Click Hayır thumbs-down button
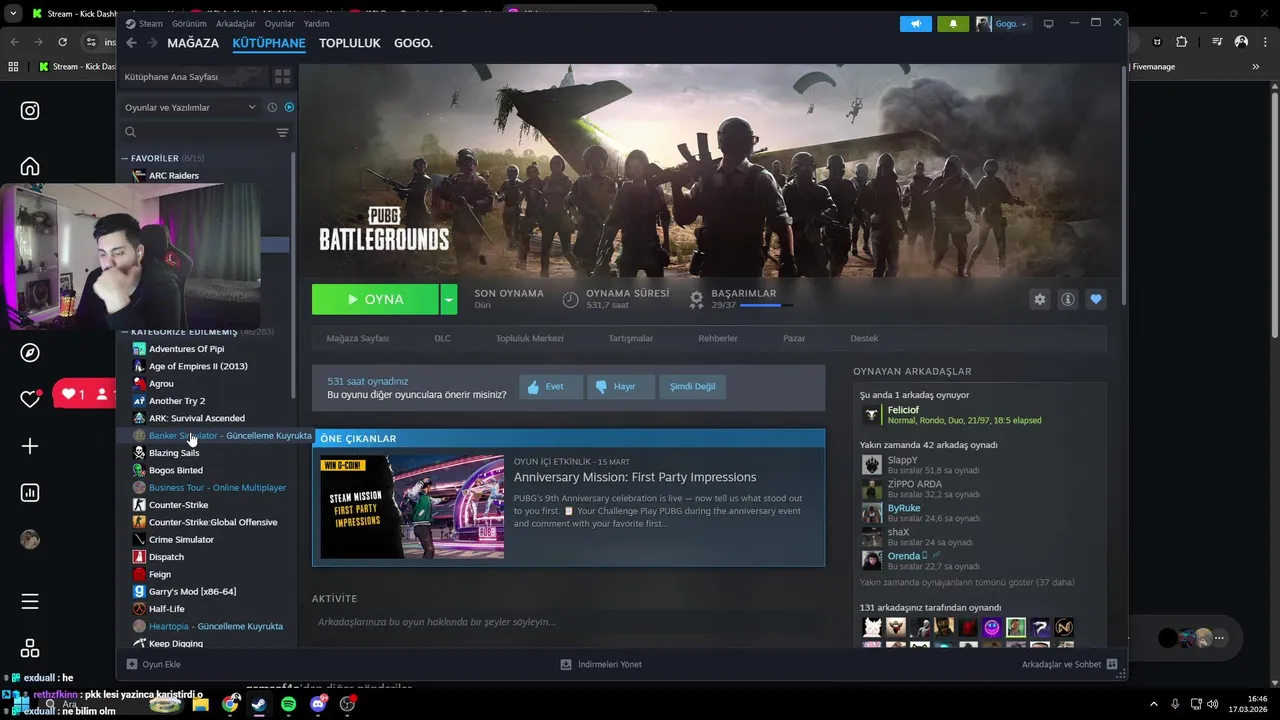Screen dimensions: 1280x720 [x=621, y=387]
